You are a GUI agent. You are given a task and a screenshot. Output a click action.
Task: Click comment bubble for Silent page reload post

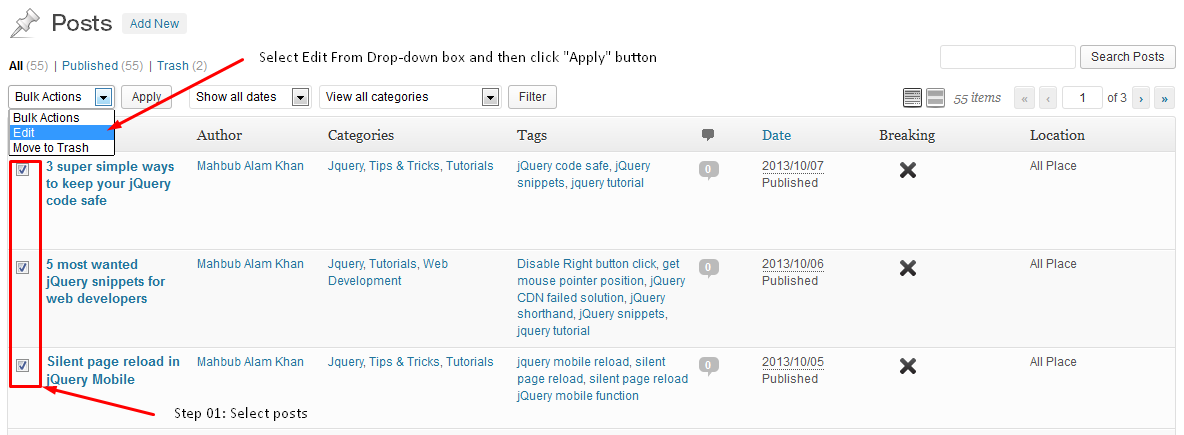click(708, 366)
